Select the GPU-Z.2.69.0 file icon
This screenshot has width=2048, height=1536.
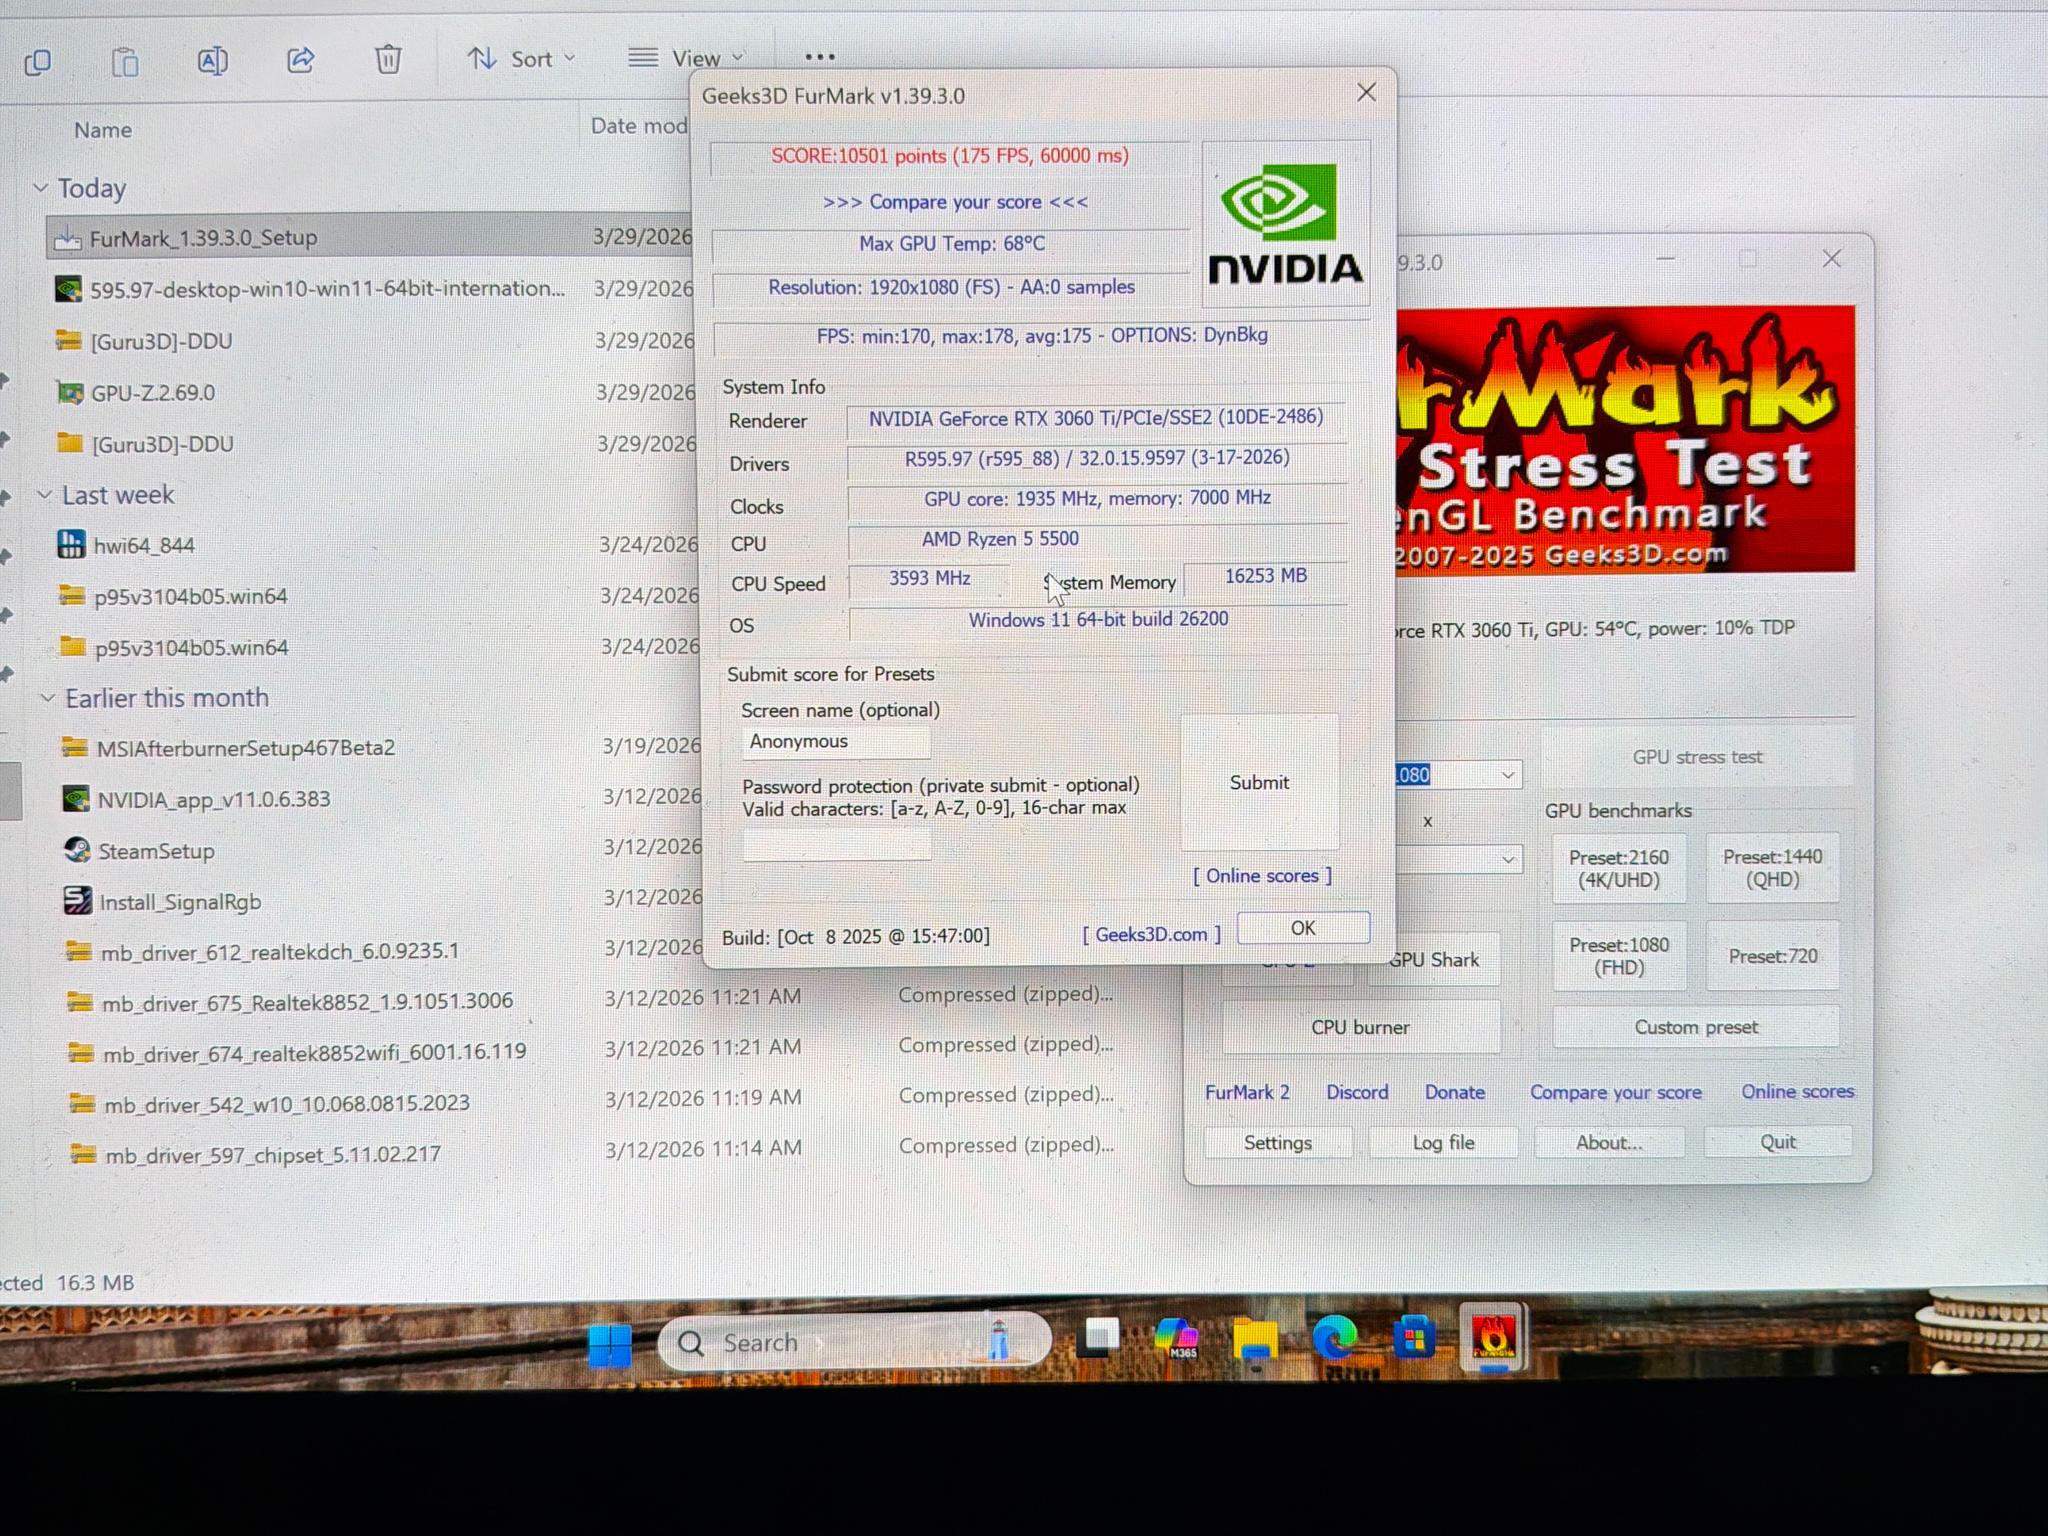69,393
